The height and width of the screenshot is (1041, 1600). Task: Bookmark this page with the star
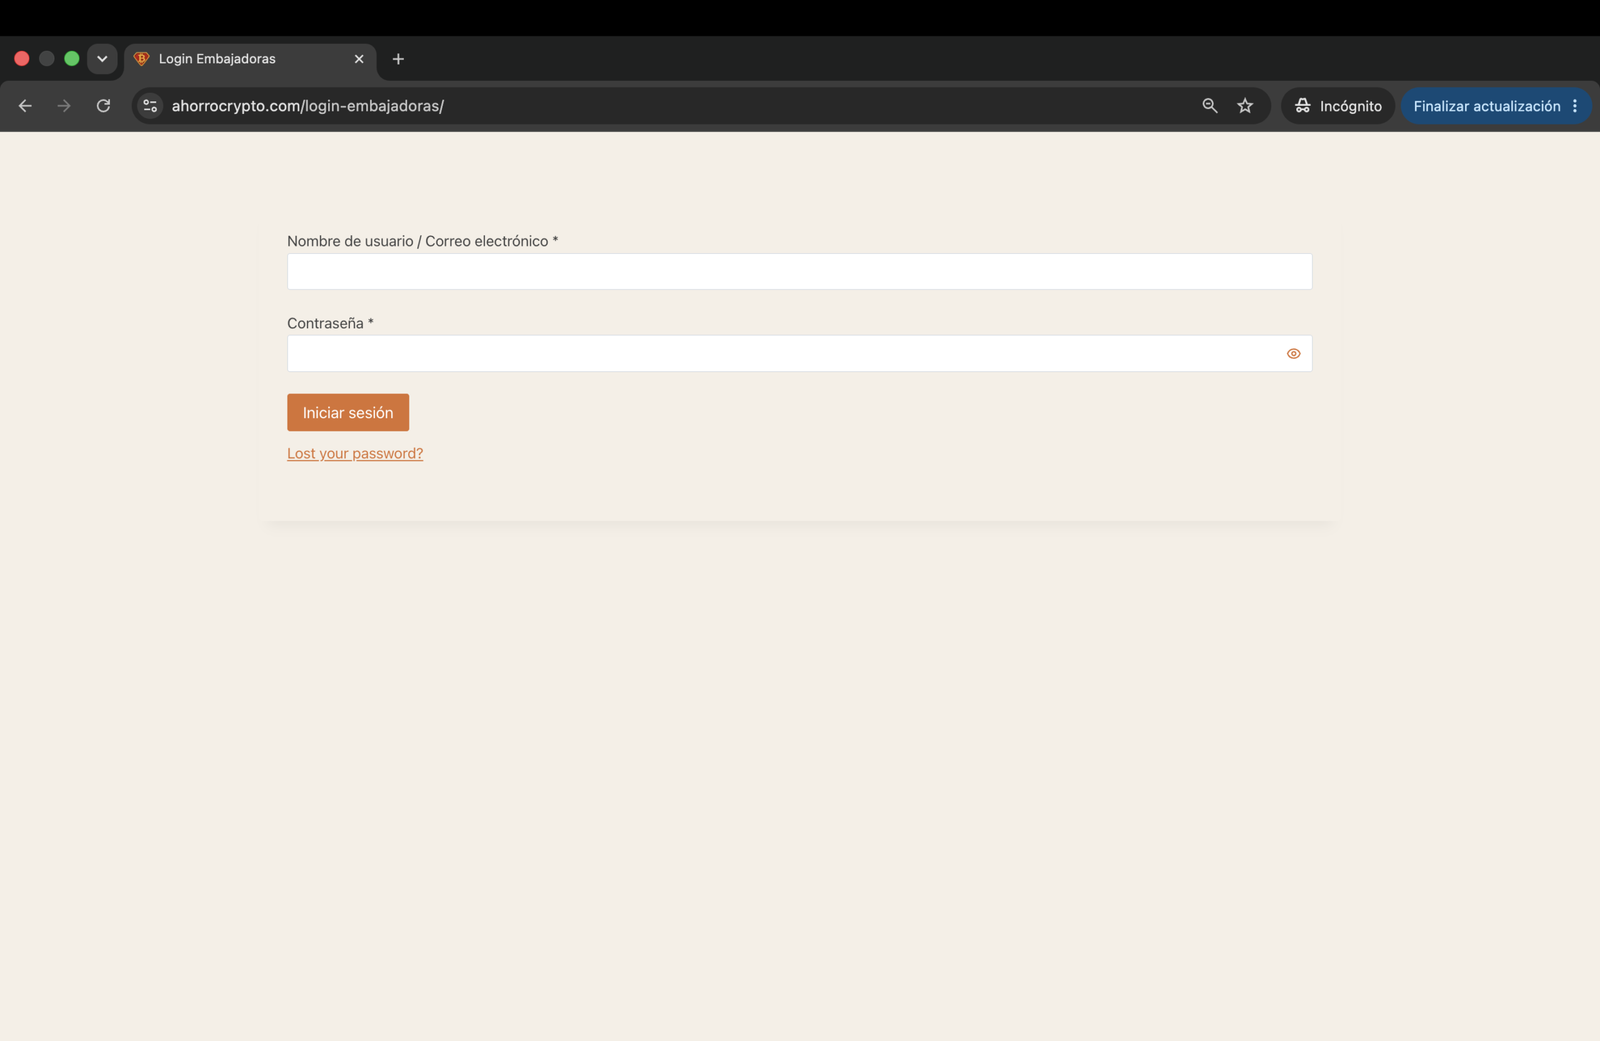1245,106
